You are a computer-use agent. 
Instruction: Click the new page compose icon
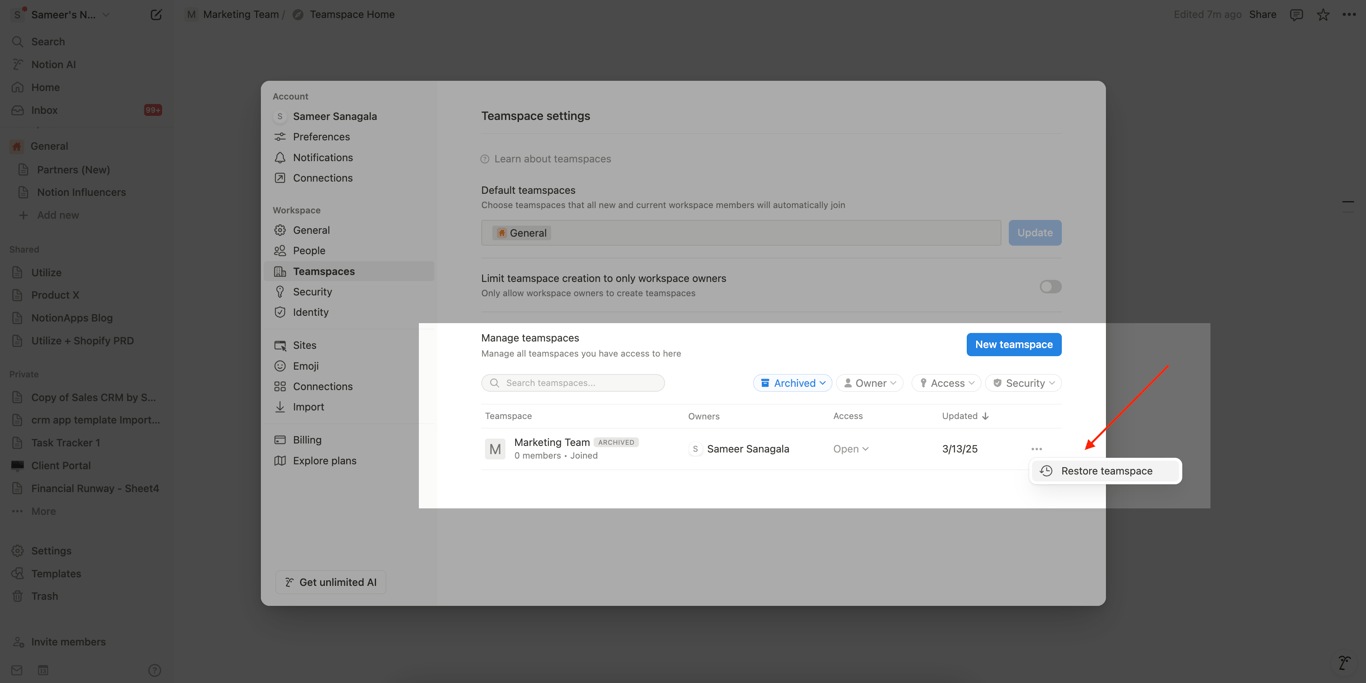pyautogui.click(x=156, y=15)
